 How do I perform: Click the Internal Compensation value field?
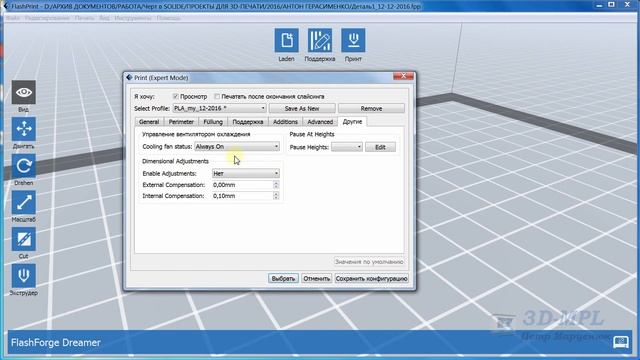pyautogui.click(x=243, y=196)
